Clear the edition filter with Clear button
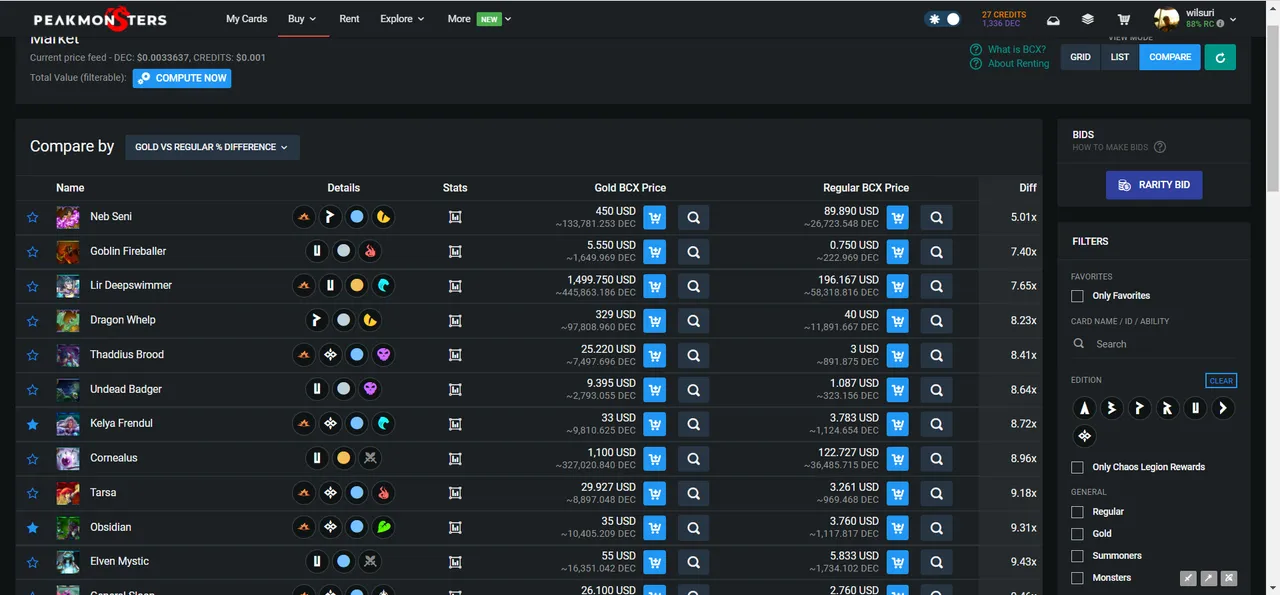This screenshot has width=1280, height=595. pyautogui.click(x=1221, y=381)
